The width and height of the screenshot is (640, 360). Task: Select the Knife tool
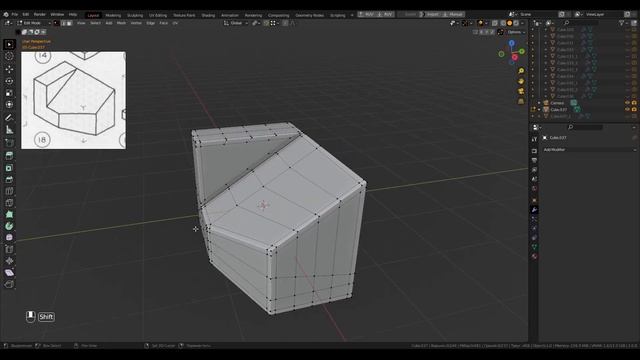(x=9, y=203)
